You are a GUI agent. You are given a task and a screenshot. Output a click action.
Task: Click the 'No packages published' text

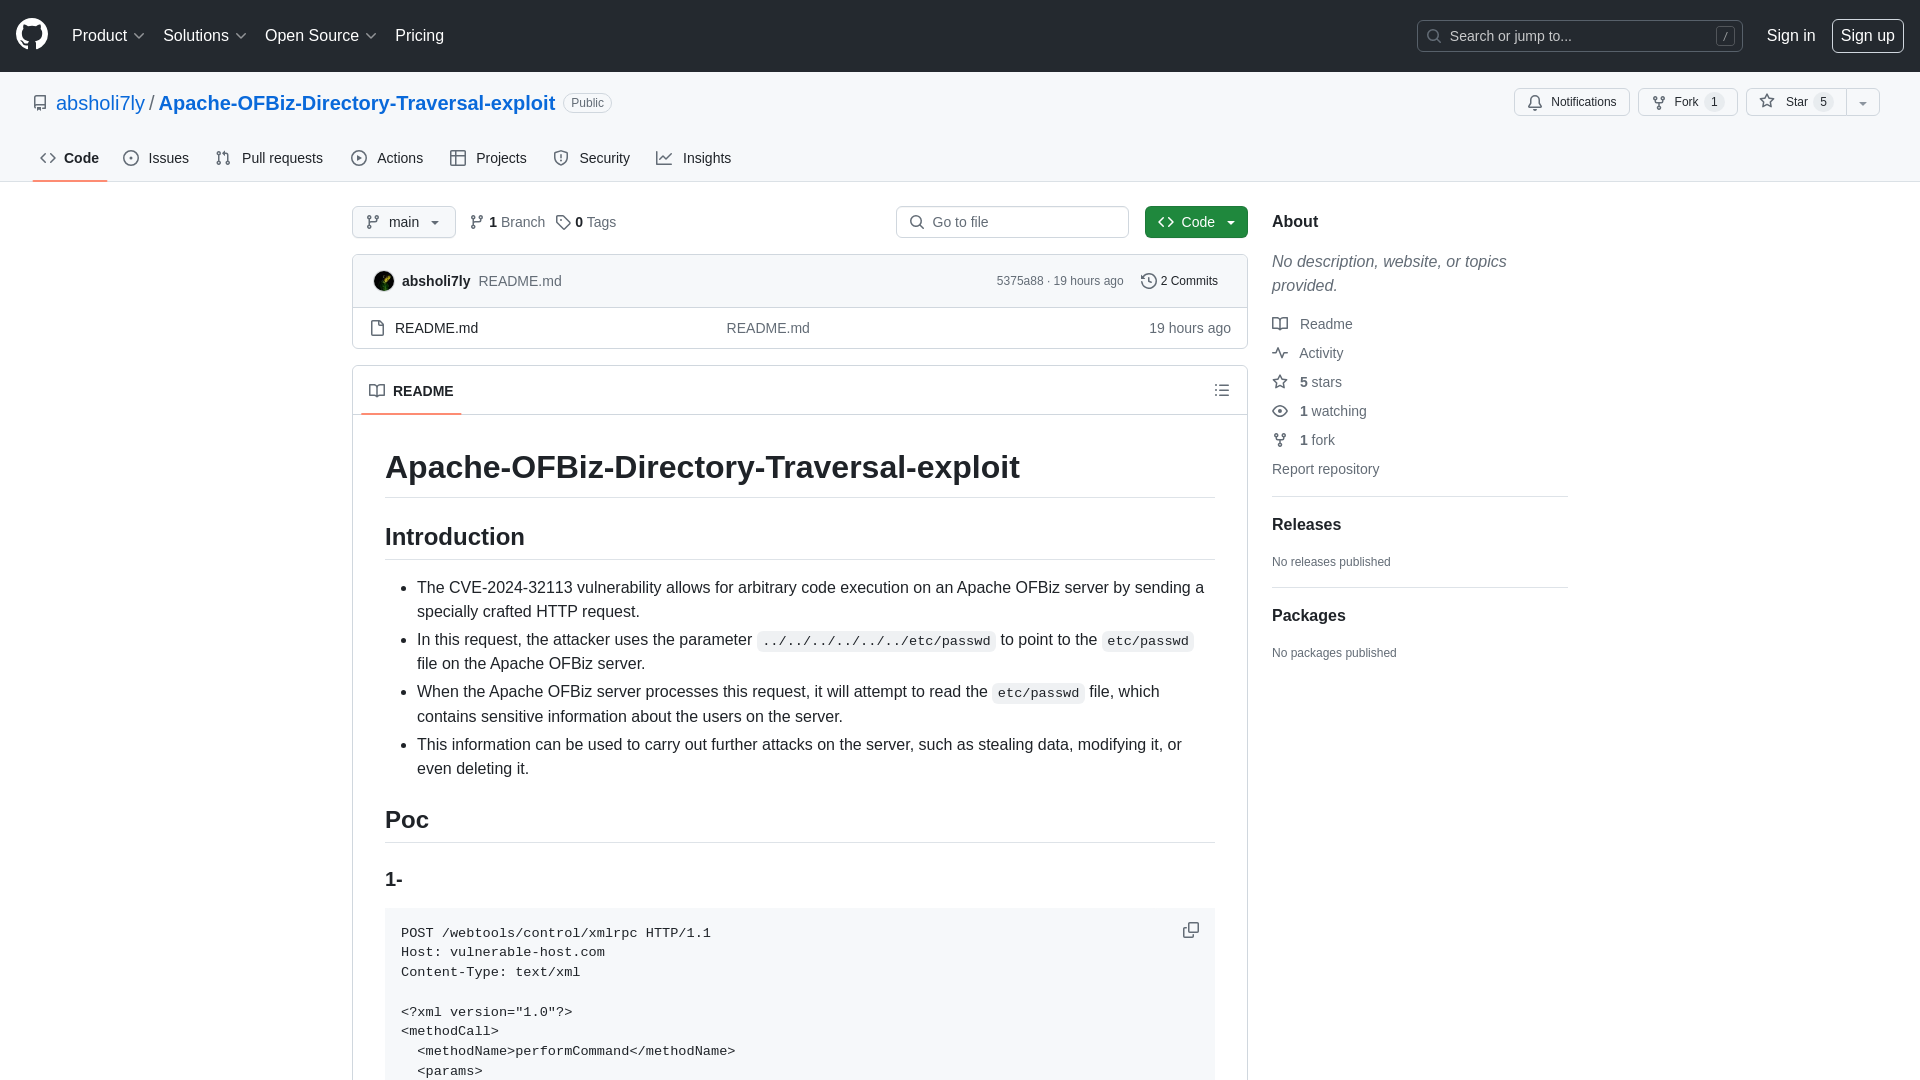(1334, 653)
